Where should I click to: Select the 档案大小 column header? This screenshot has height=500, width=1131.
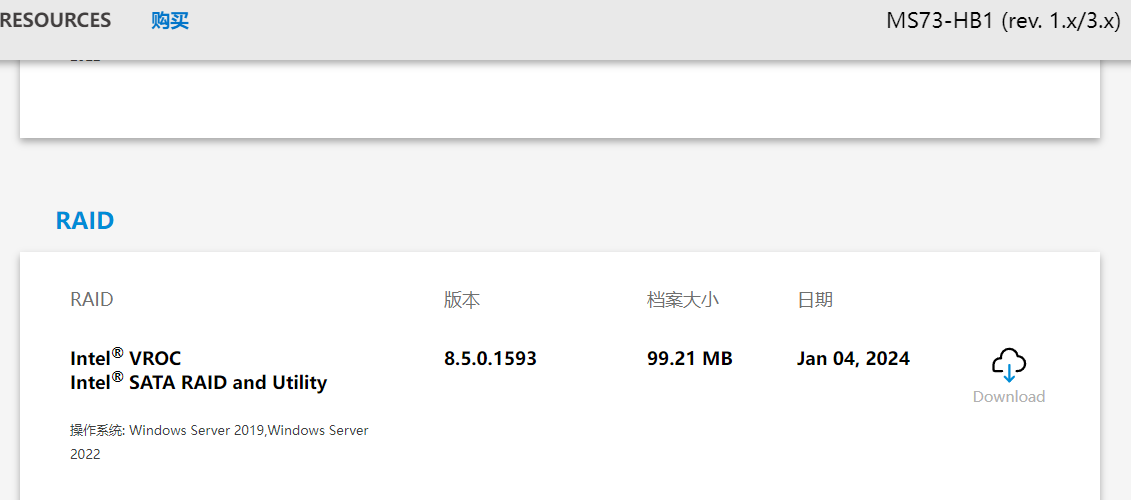(682, 299)
